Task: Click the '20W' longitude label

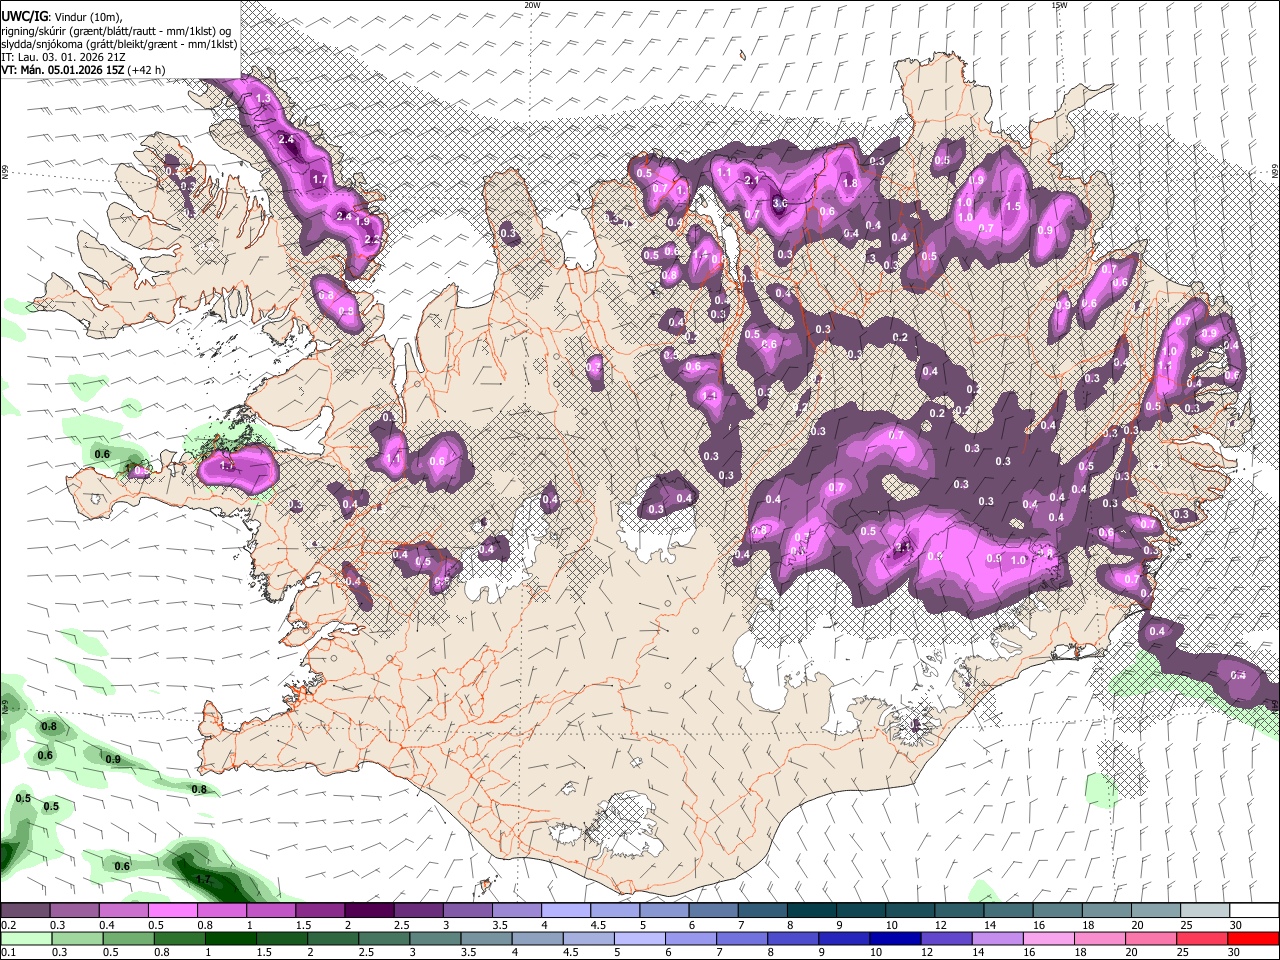Action: click(533, 5)
